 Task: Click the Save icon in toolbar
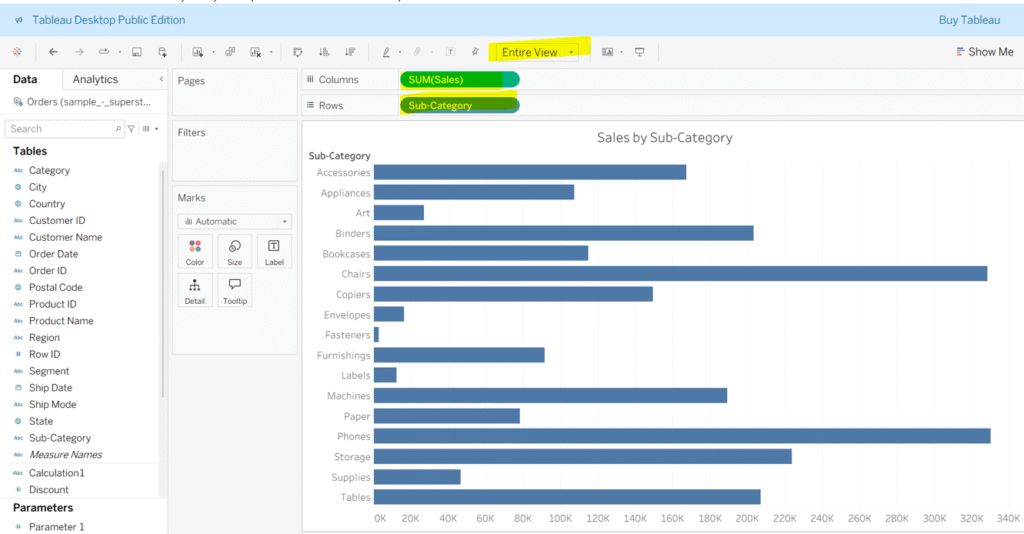point(137,52)
